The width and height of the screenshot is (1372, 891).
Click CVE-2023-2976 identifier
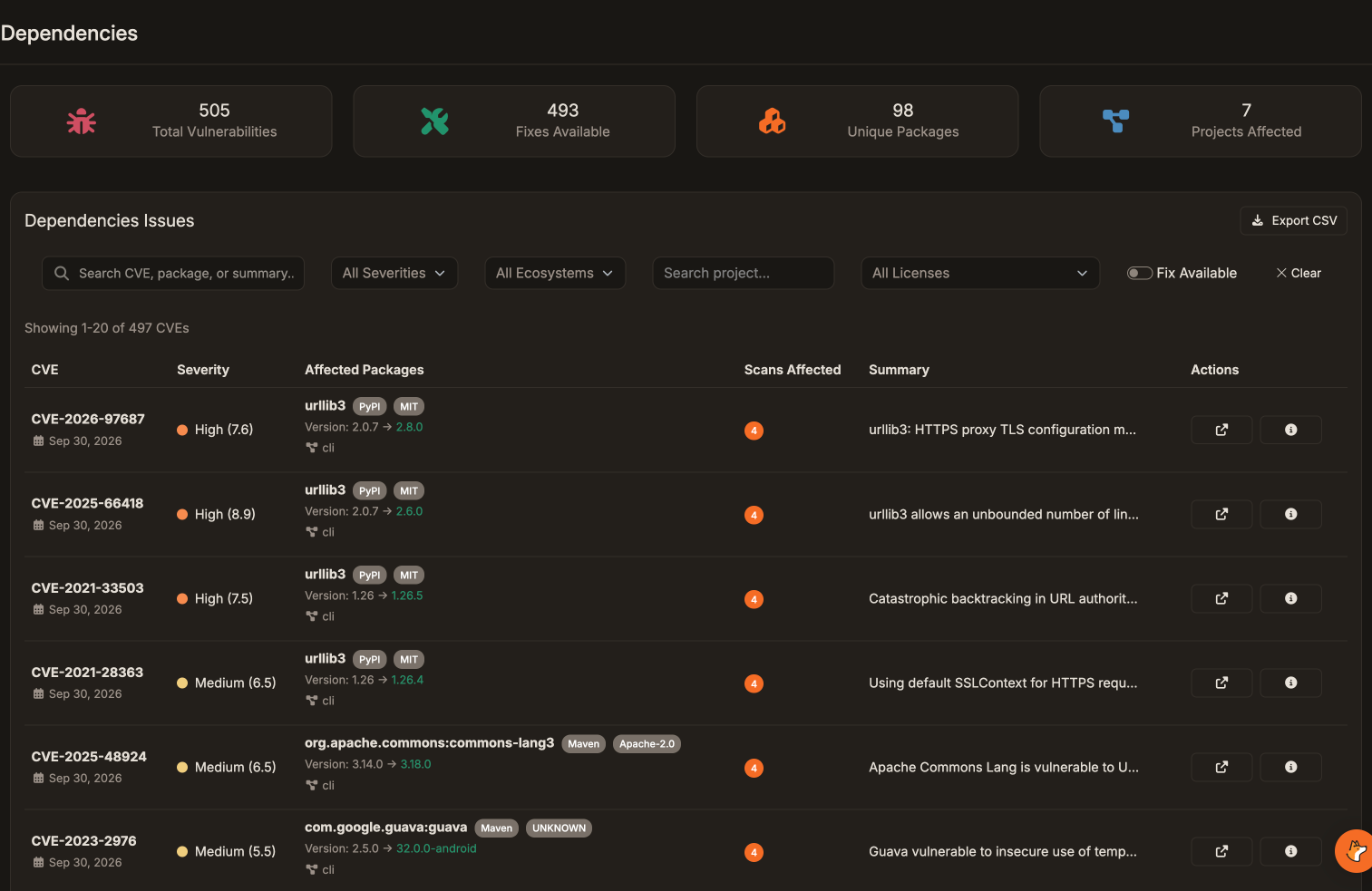[x=83, y=841]
